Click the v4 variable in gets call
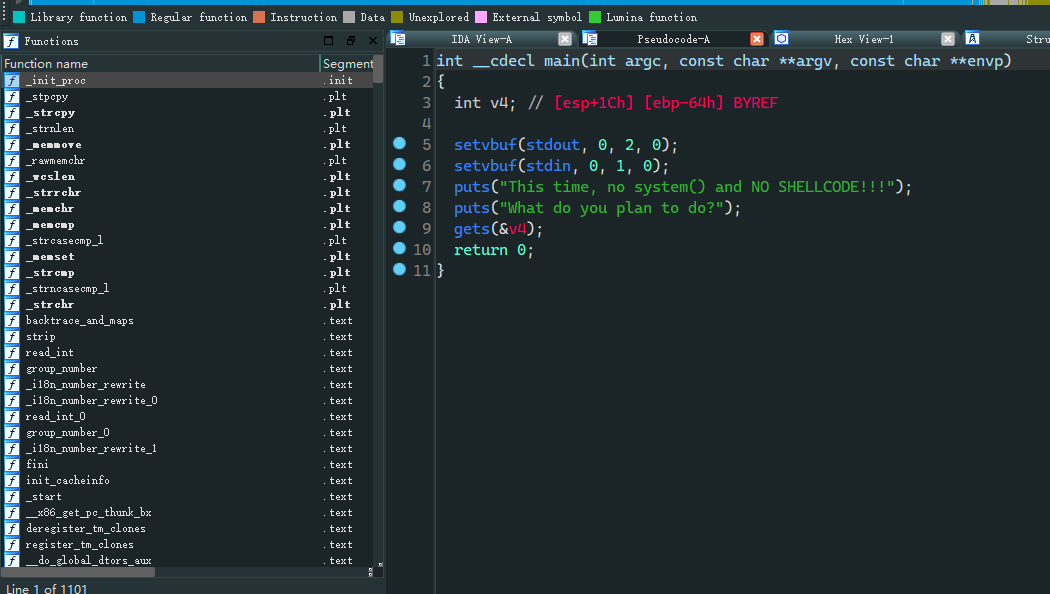 click(x=517, y=229)
